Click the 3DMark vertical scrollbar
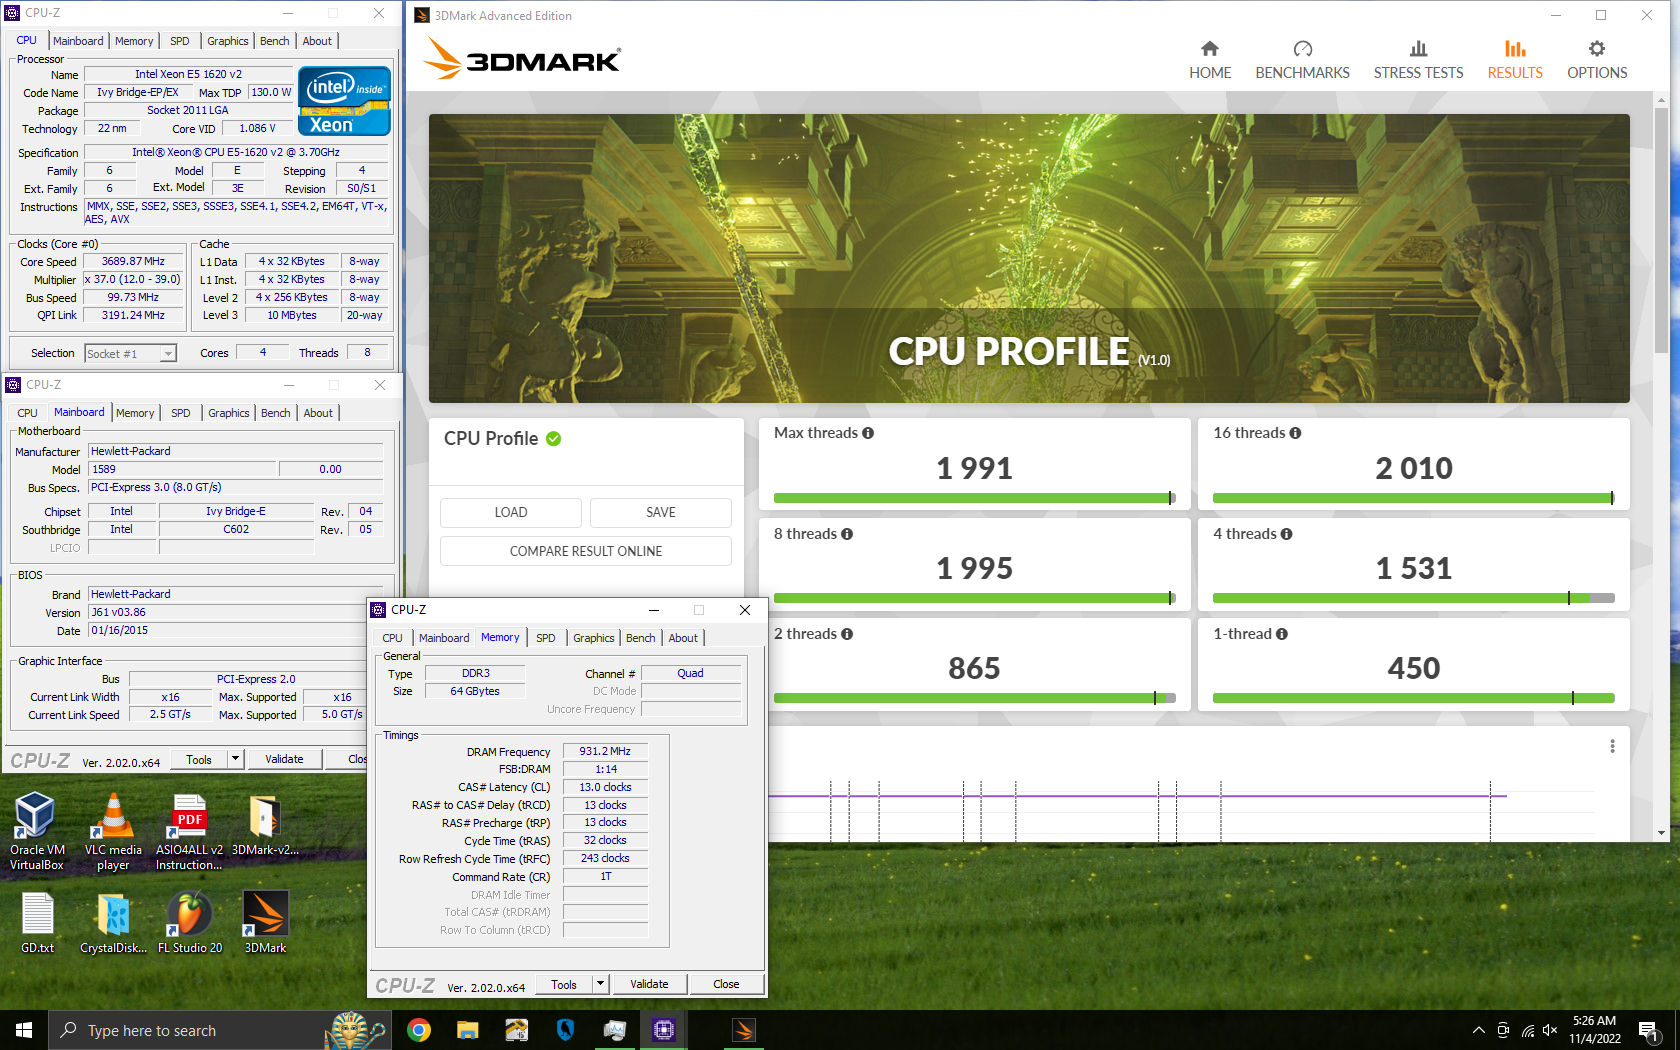 [1661, 228]
